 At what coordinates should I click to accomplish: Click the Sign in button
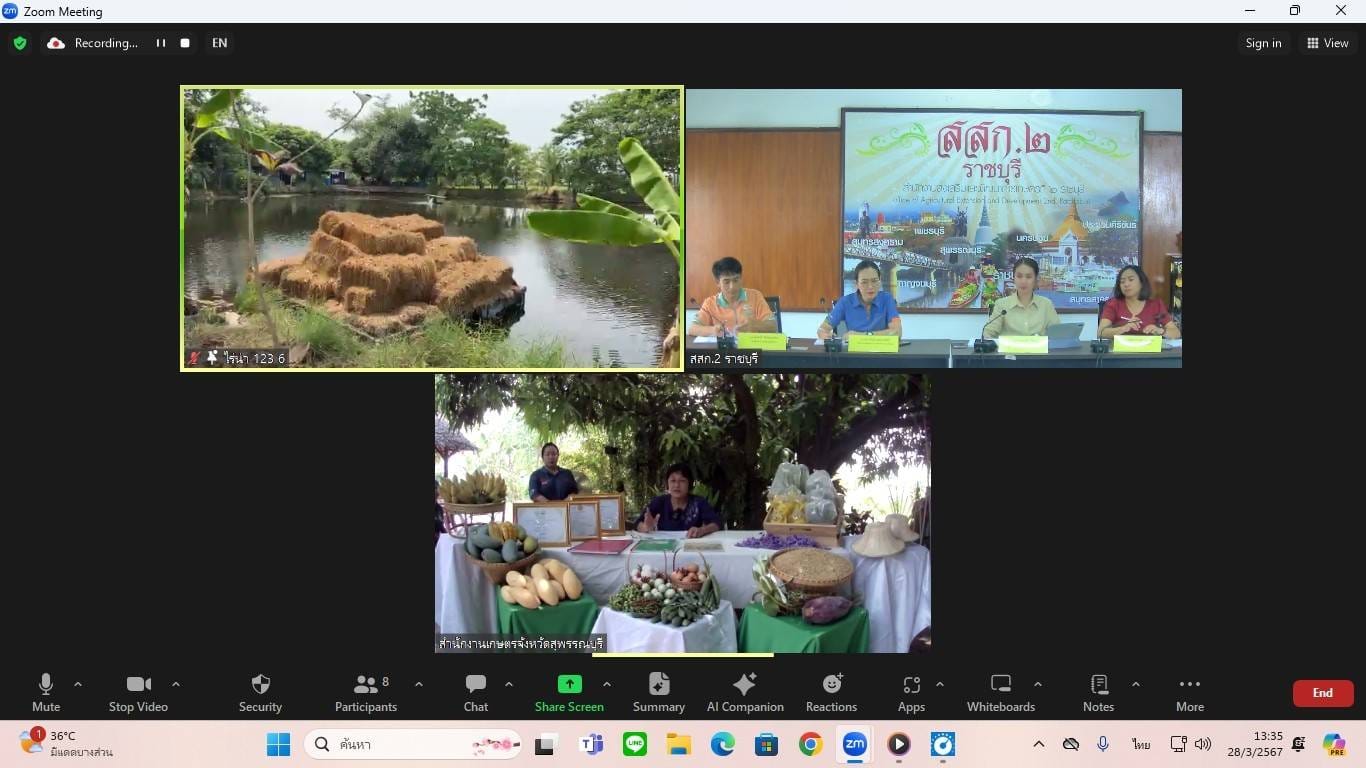pyautogui.click(x=1263, y=43)
